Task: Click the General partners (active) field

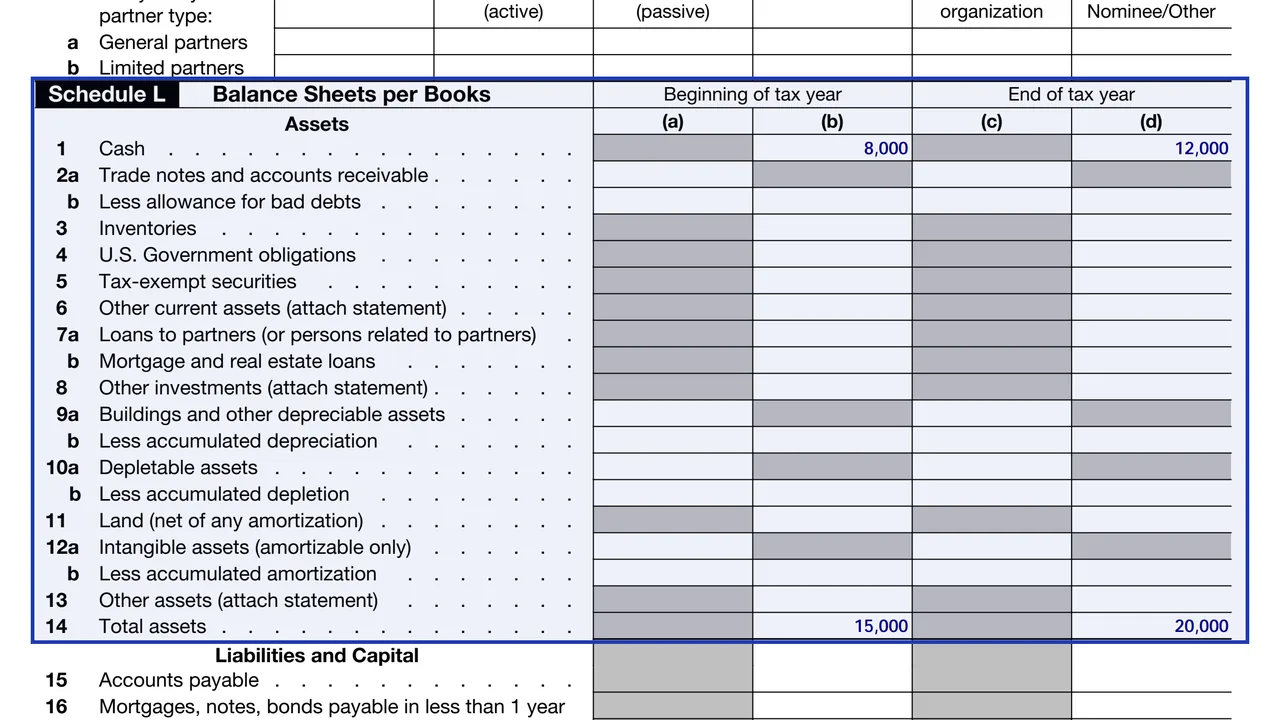Action: 513,42
